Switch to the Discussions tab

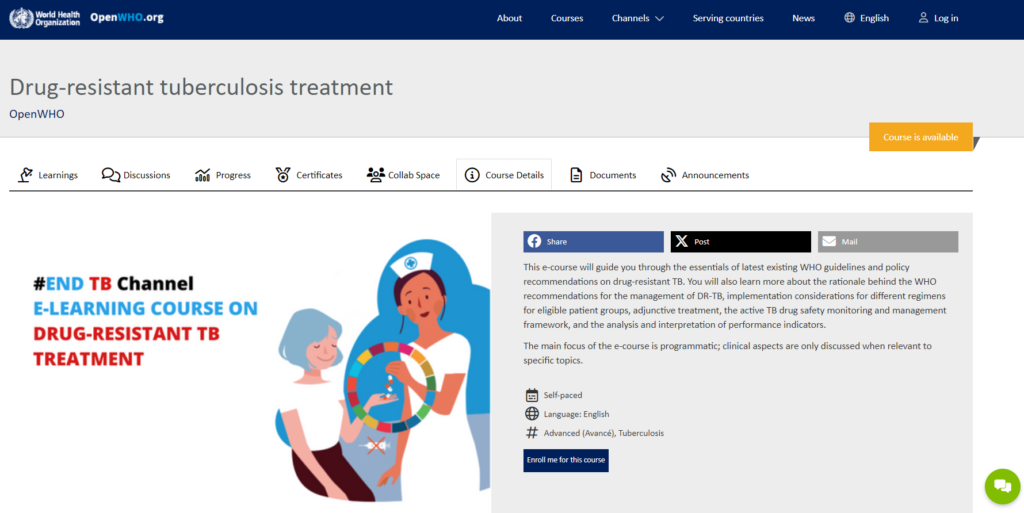(x=136, y=175)
